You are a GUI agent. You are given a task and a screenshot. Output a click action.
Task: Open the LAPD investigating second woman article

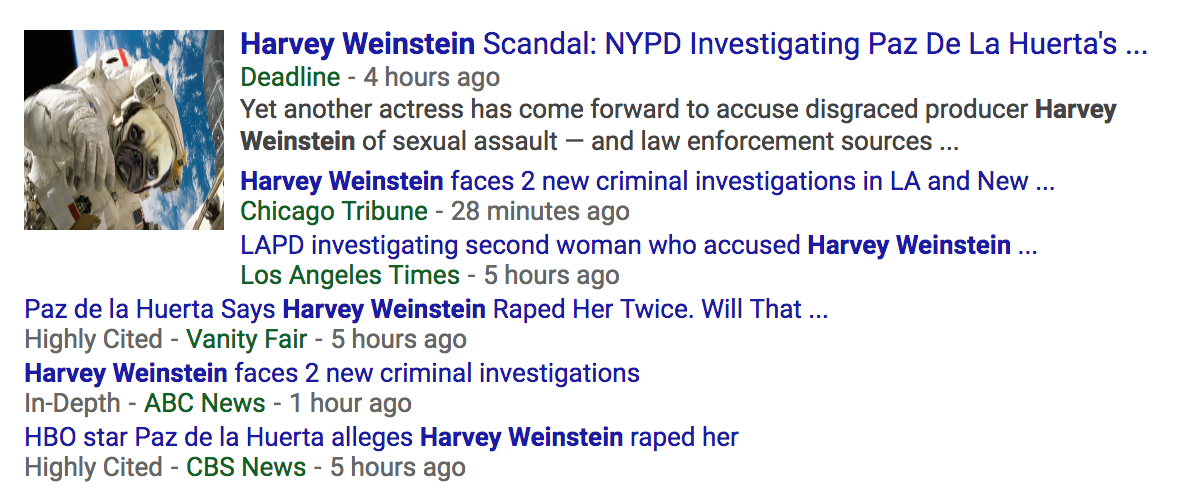[639, 244]
